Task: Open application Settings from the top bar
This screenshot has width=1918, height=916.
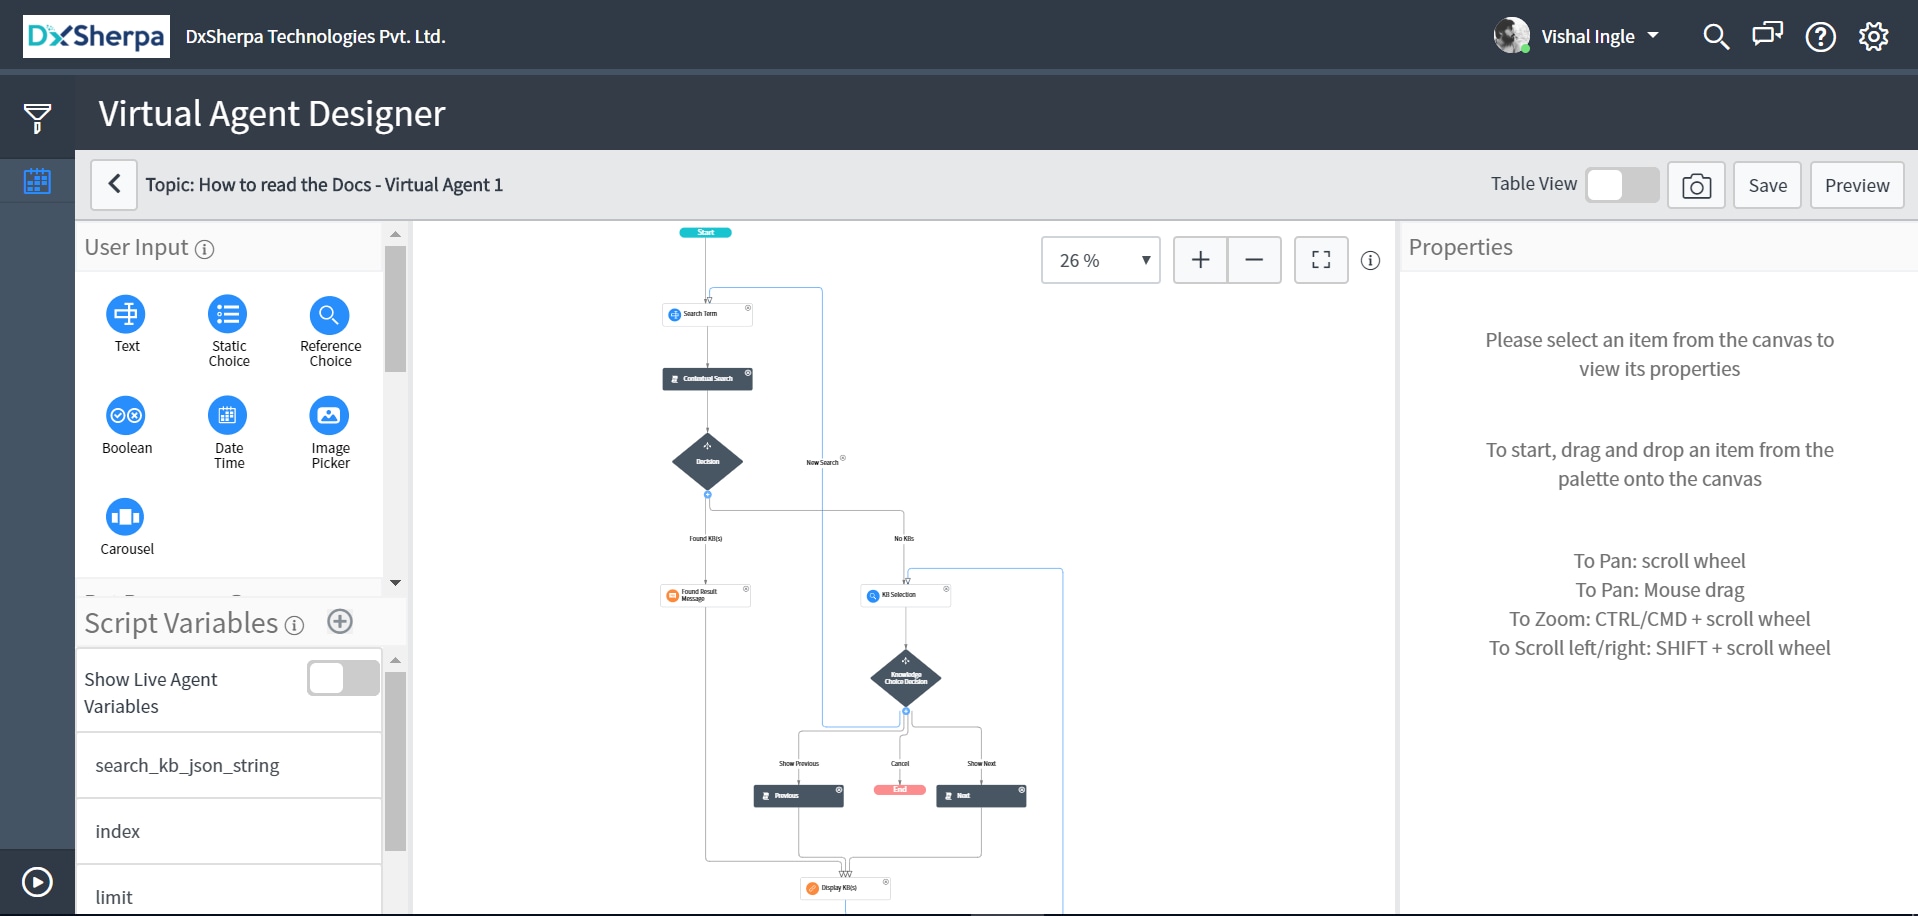Action: [x=1874, y=36]
